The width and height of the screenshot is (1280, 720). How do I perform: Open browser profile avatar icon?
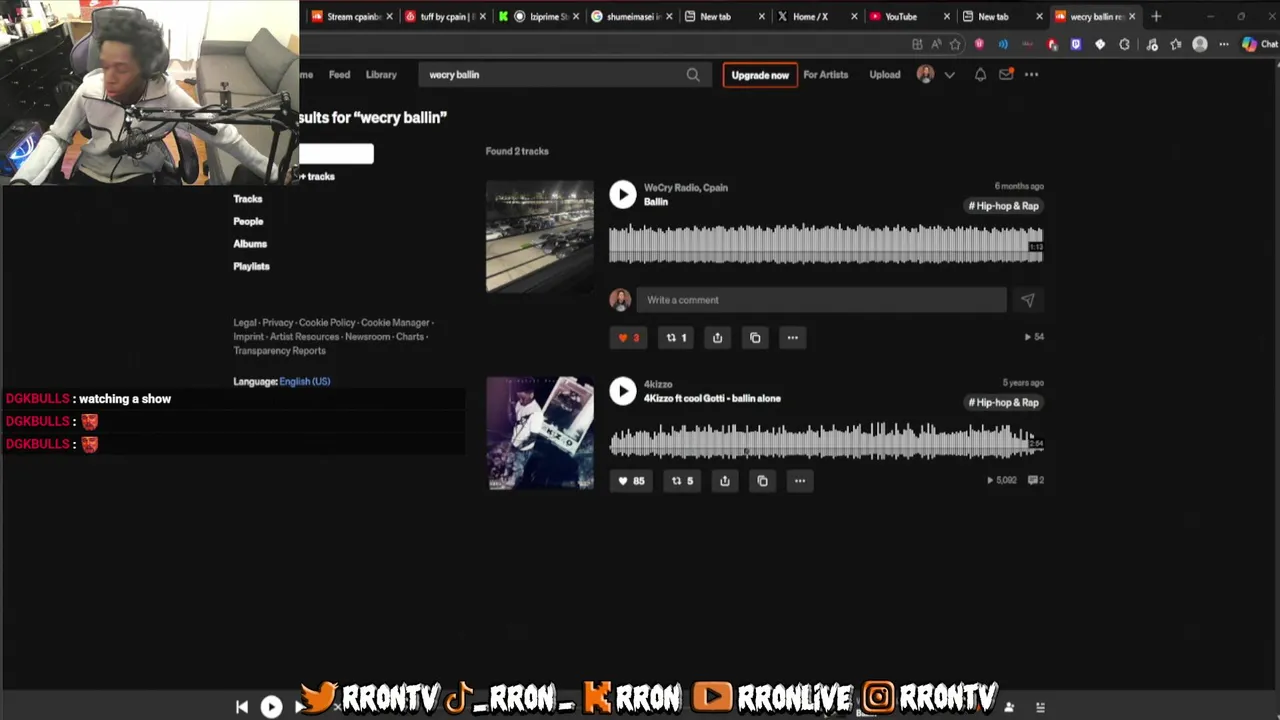[1199, 44]
